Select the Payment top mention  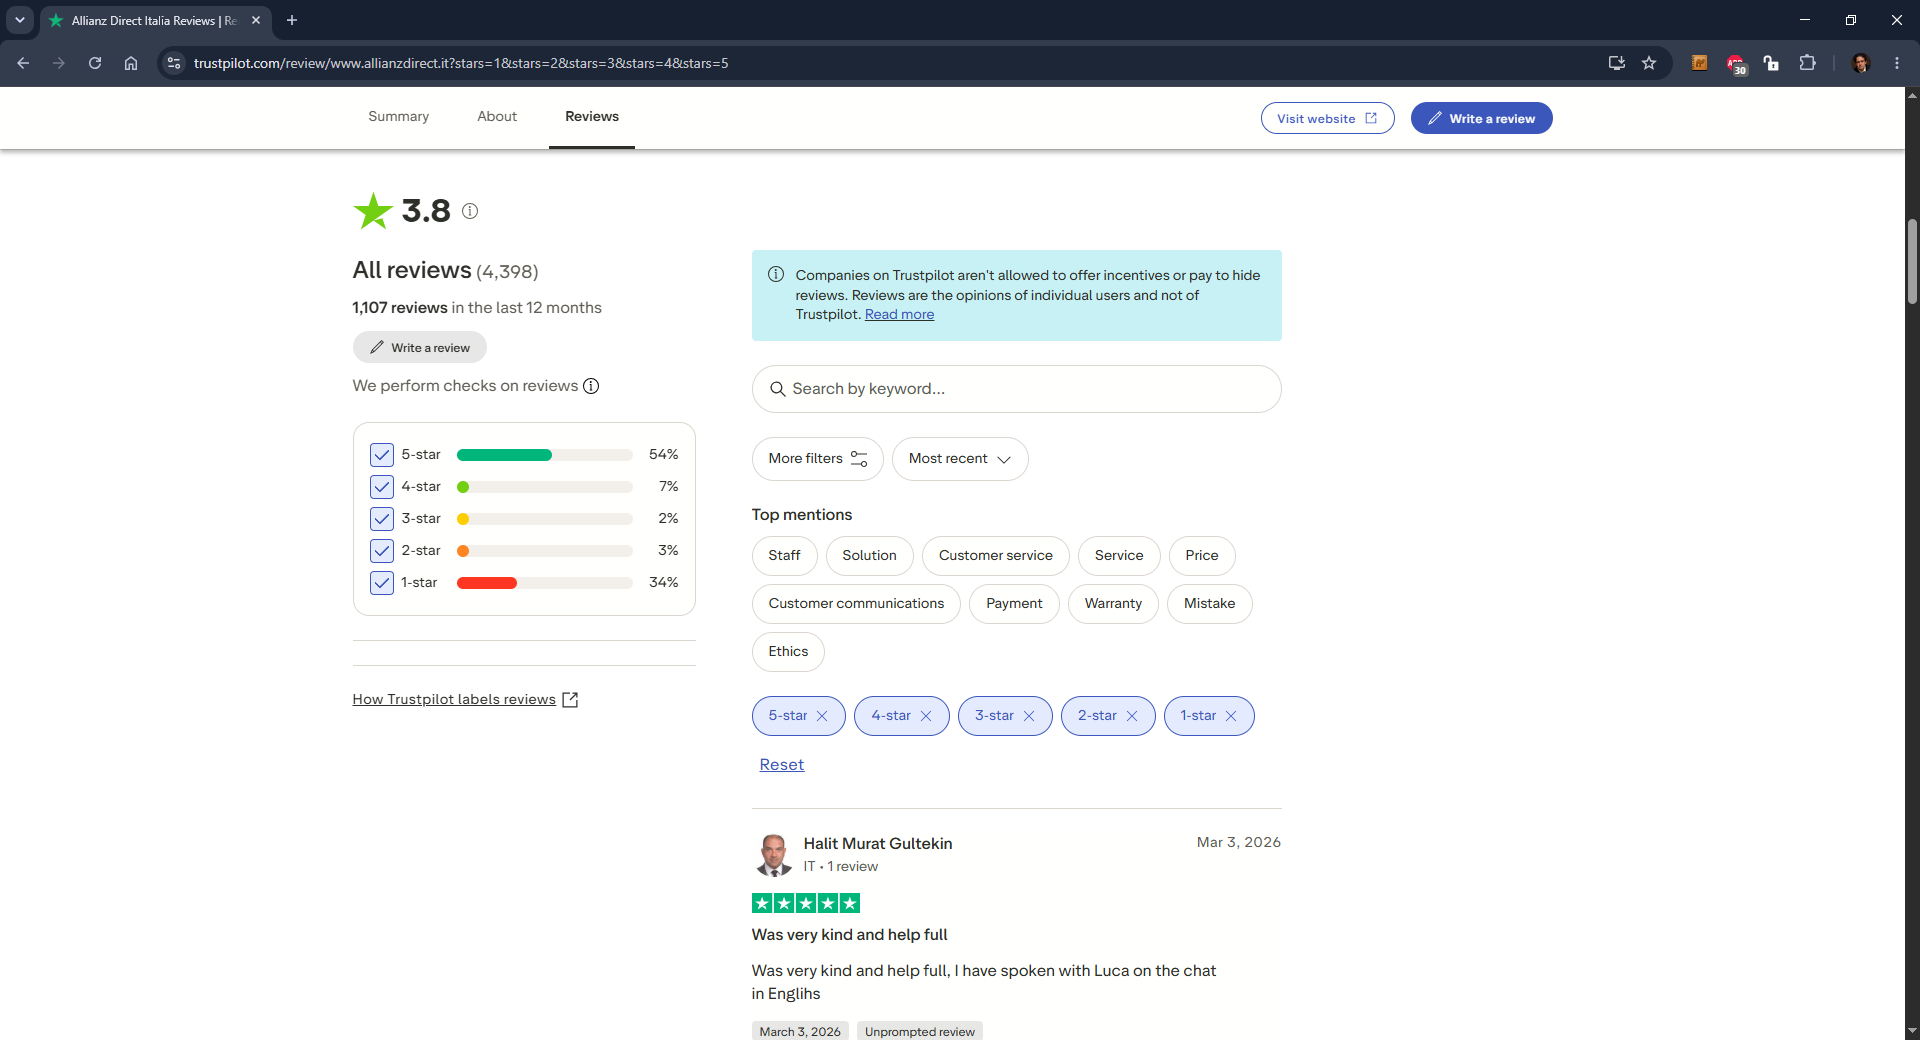(x=1014, y=604)
